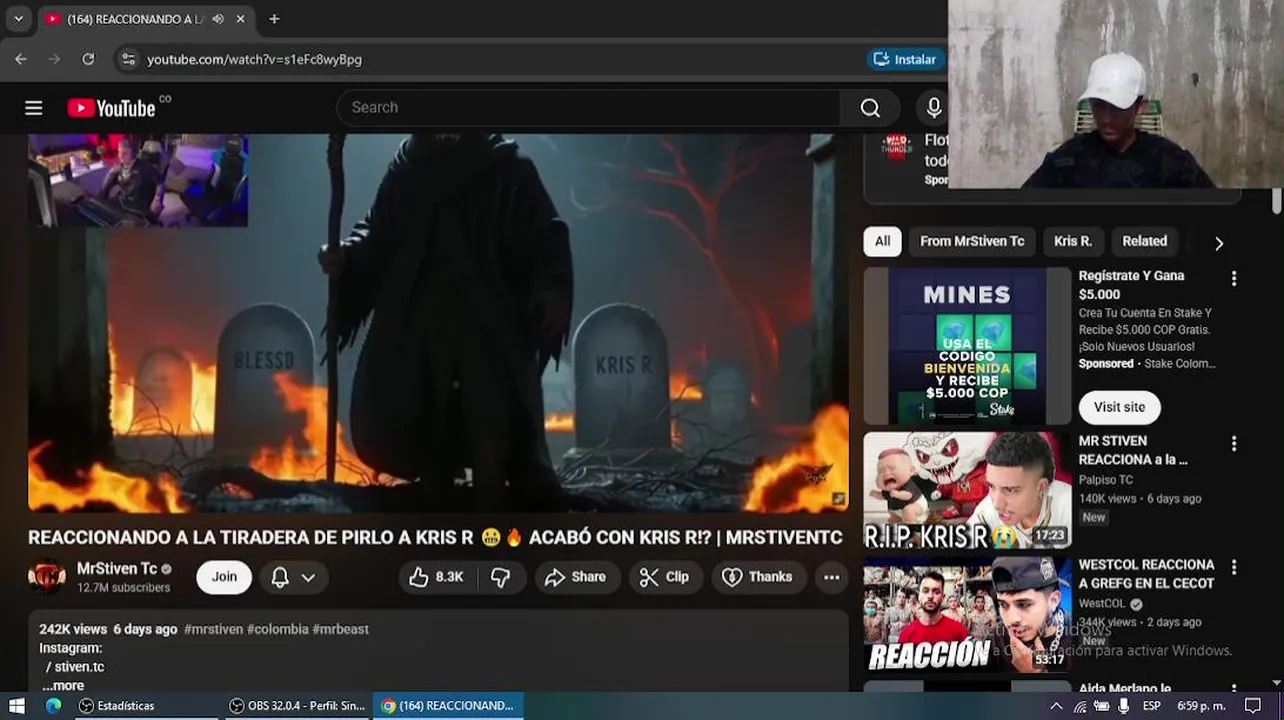Open the #mrbeast hashtag
This screenshot has height=720, width=1284.
(341, 629)
